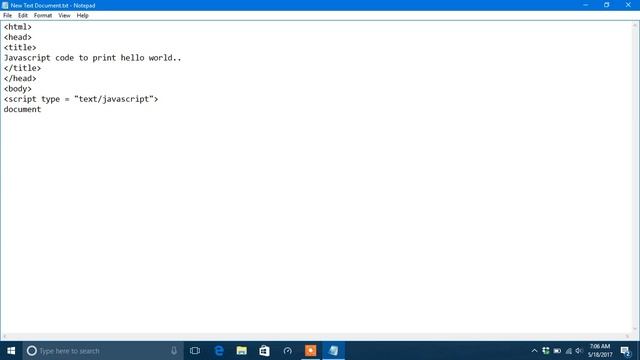Click the Cortana circle icon
The width and height of the screenshot is (640, 360).
point(31,351)
